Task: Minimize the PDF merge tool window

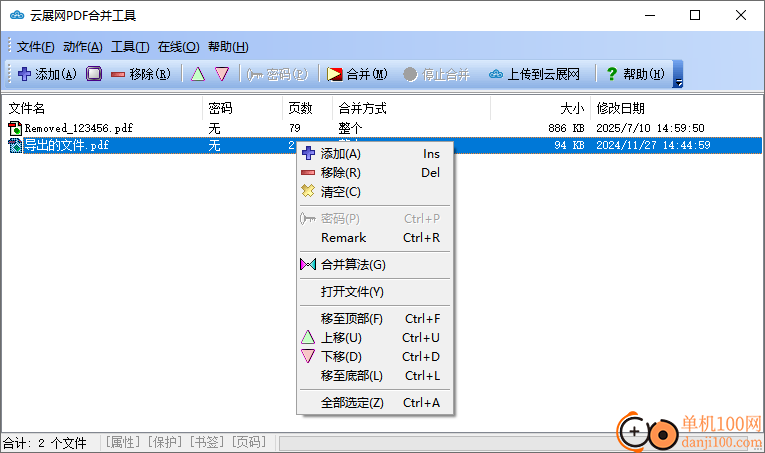Action: point(650,15)
